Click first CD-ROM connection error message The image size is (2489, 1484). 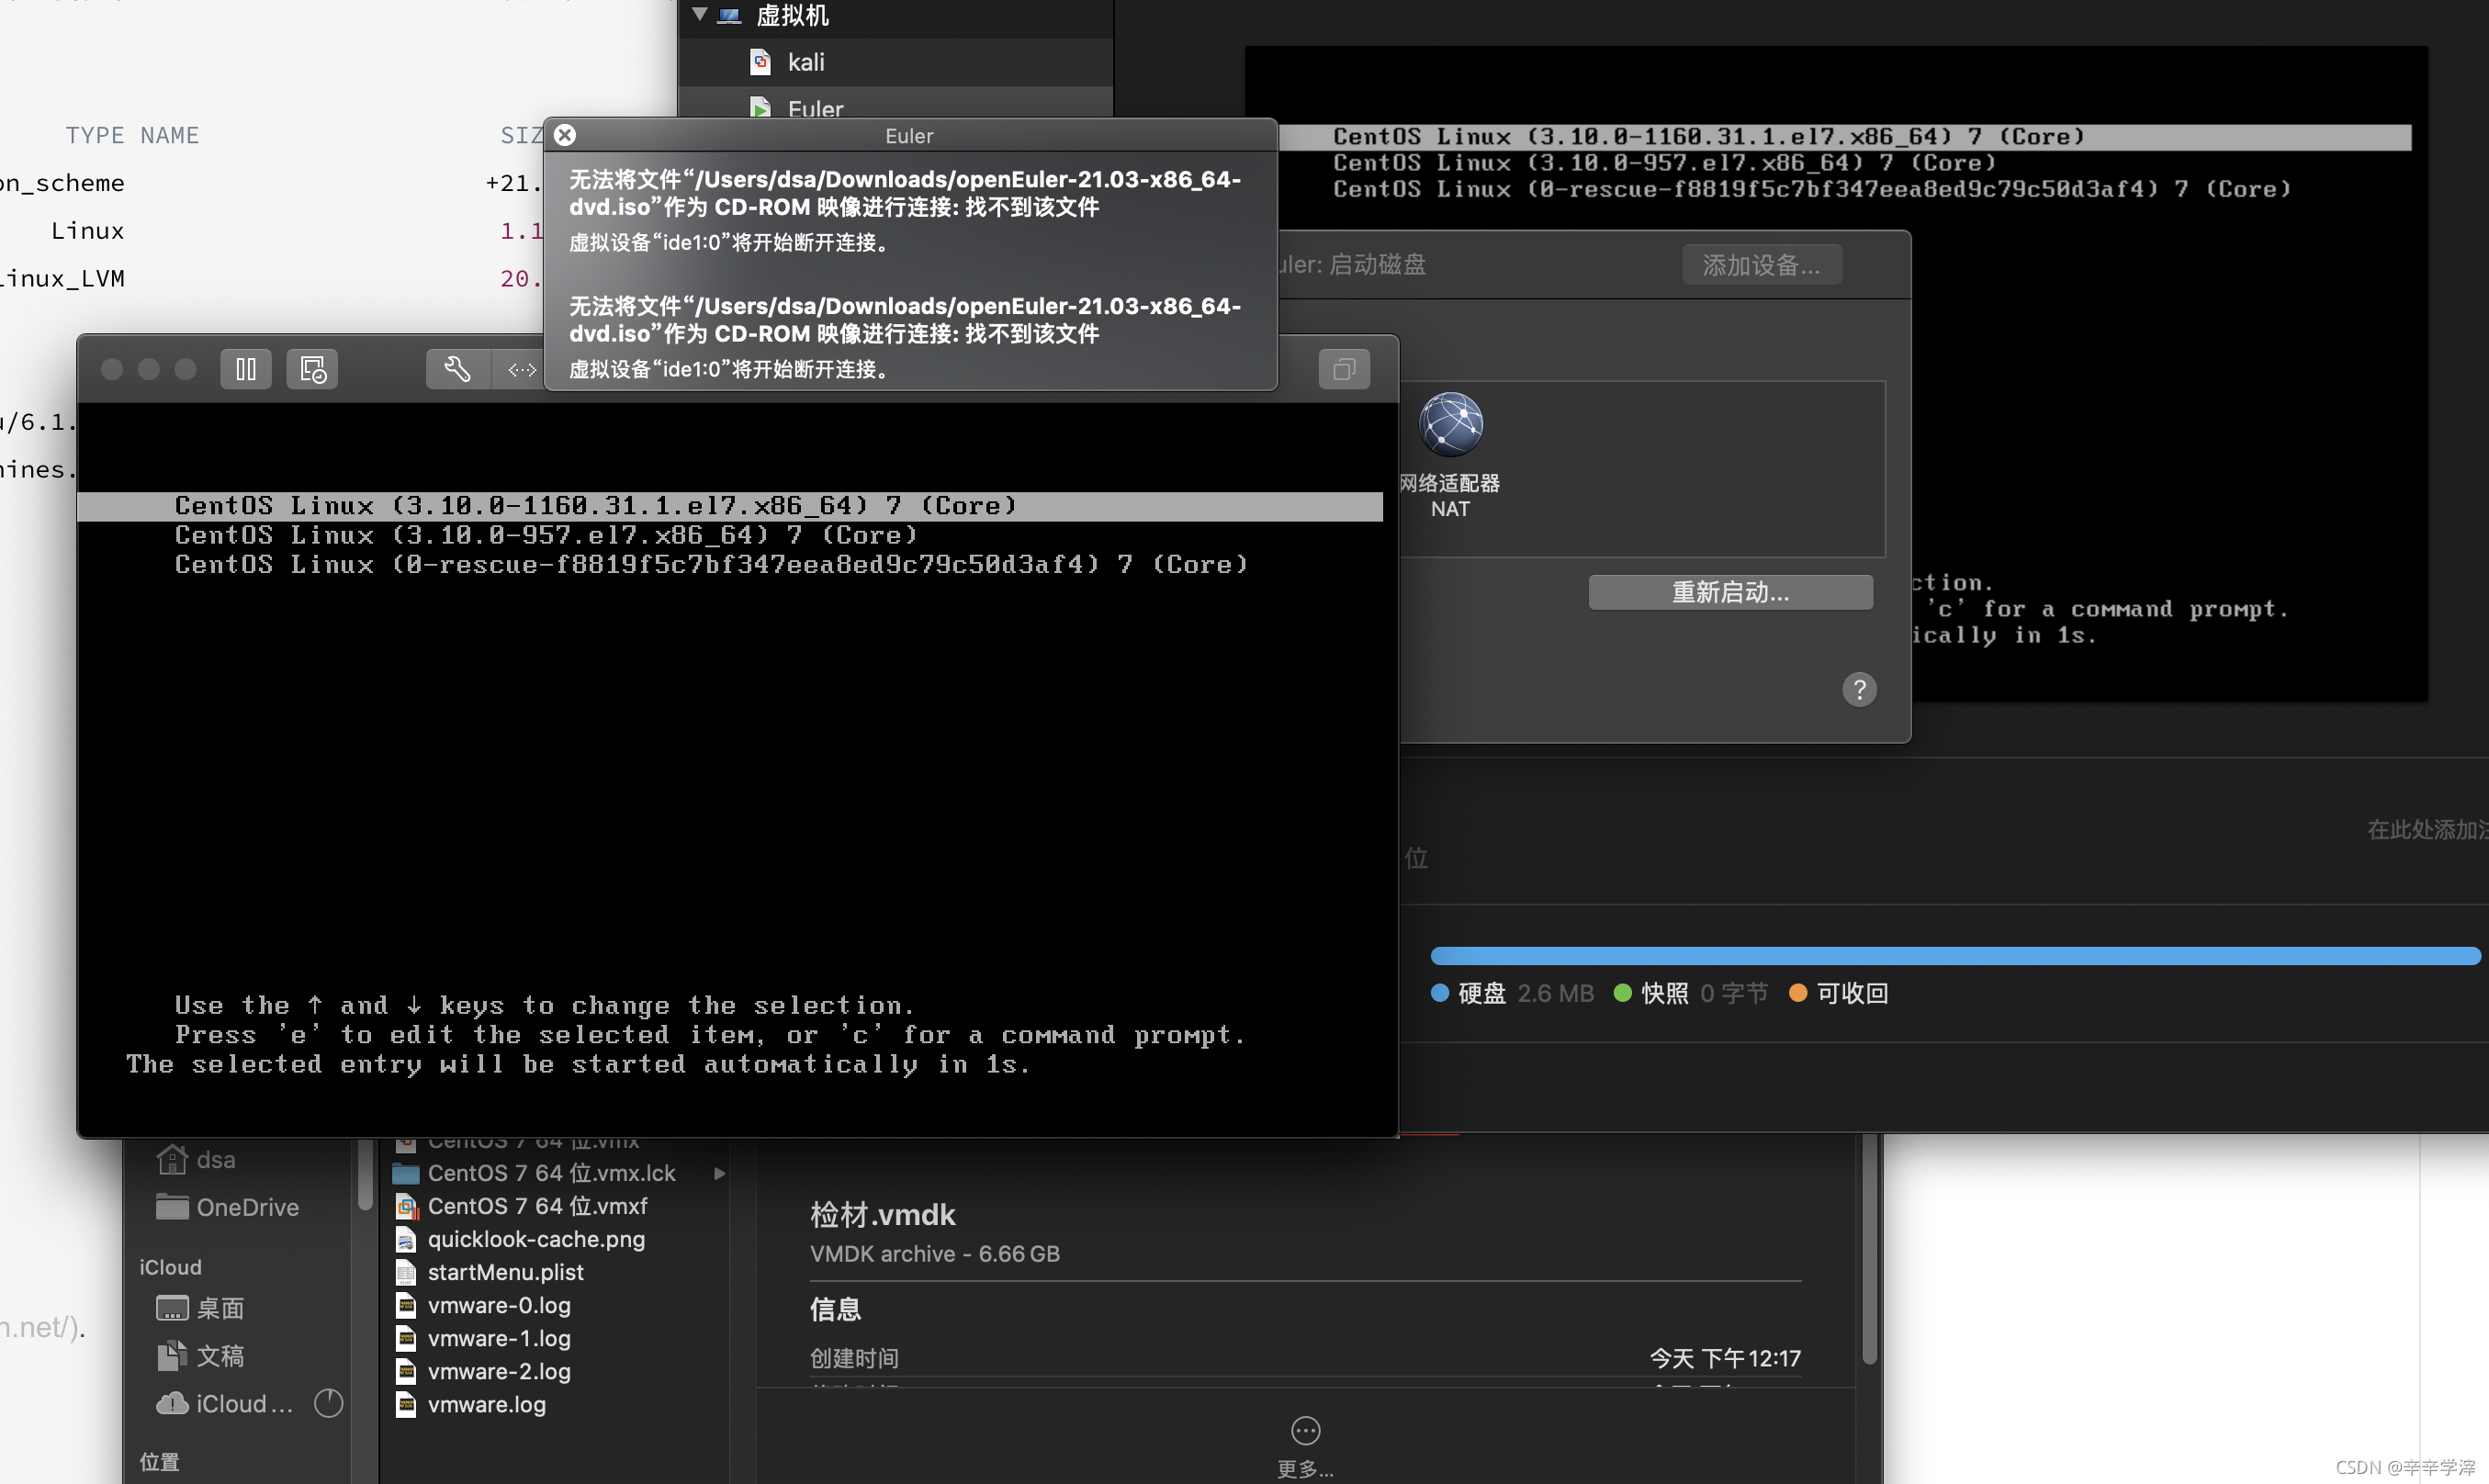tap(905, 193)
